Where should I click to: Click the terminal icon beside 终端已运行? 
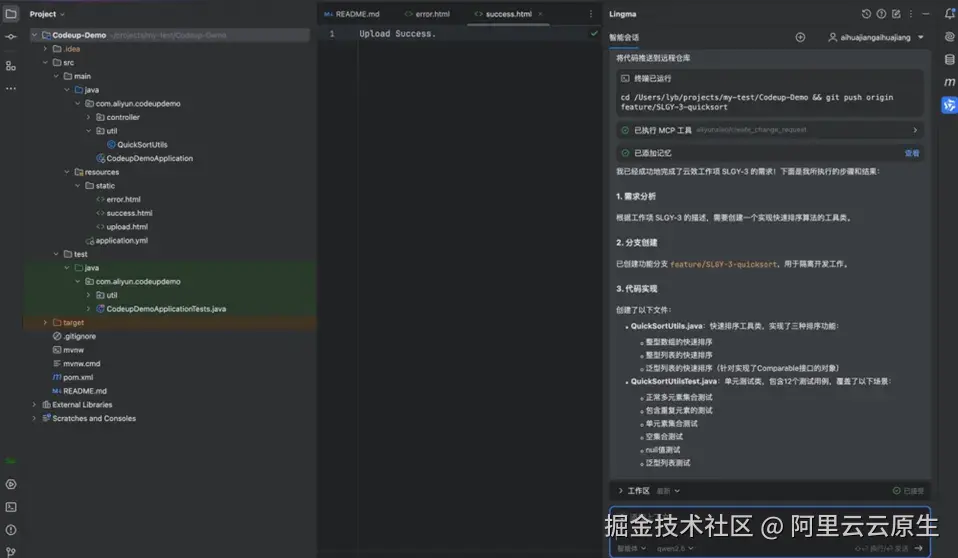625,78
